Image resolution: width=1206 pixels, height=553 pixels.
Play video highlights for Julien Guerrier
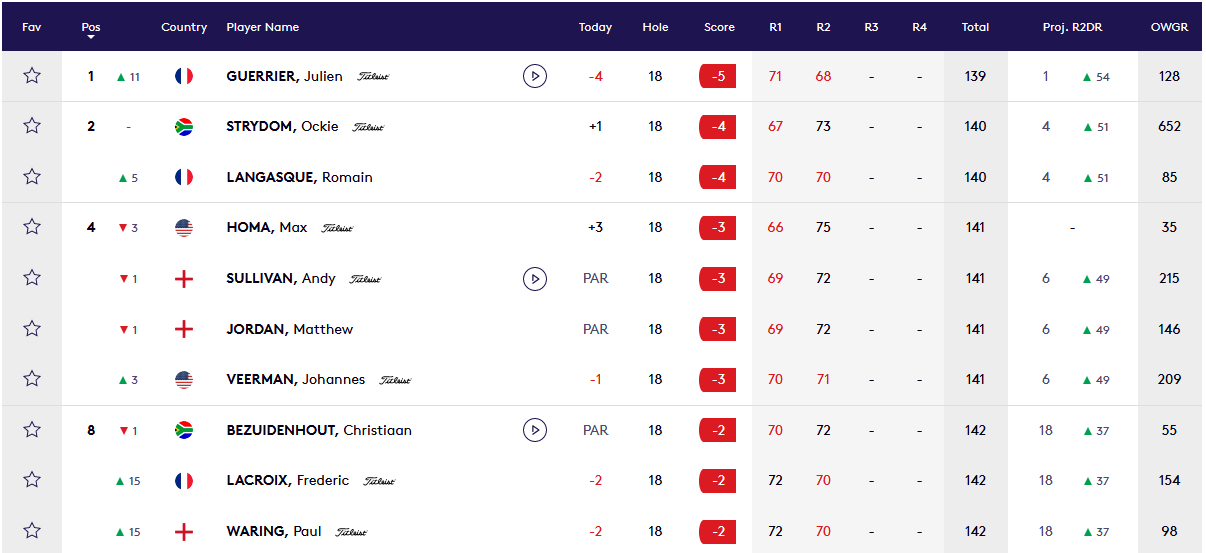[x=535, y=76]
